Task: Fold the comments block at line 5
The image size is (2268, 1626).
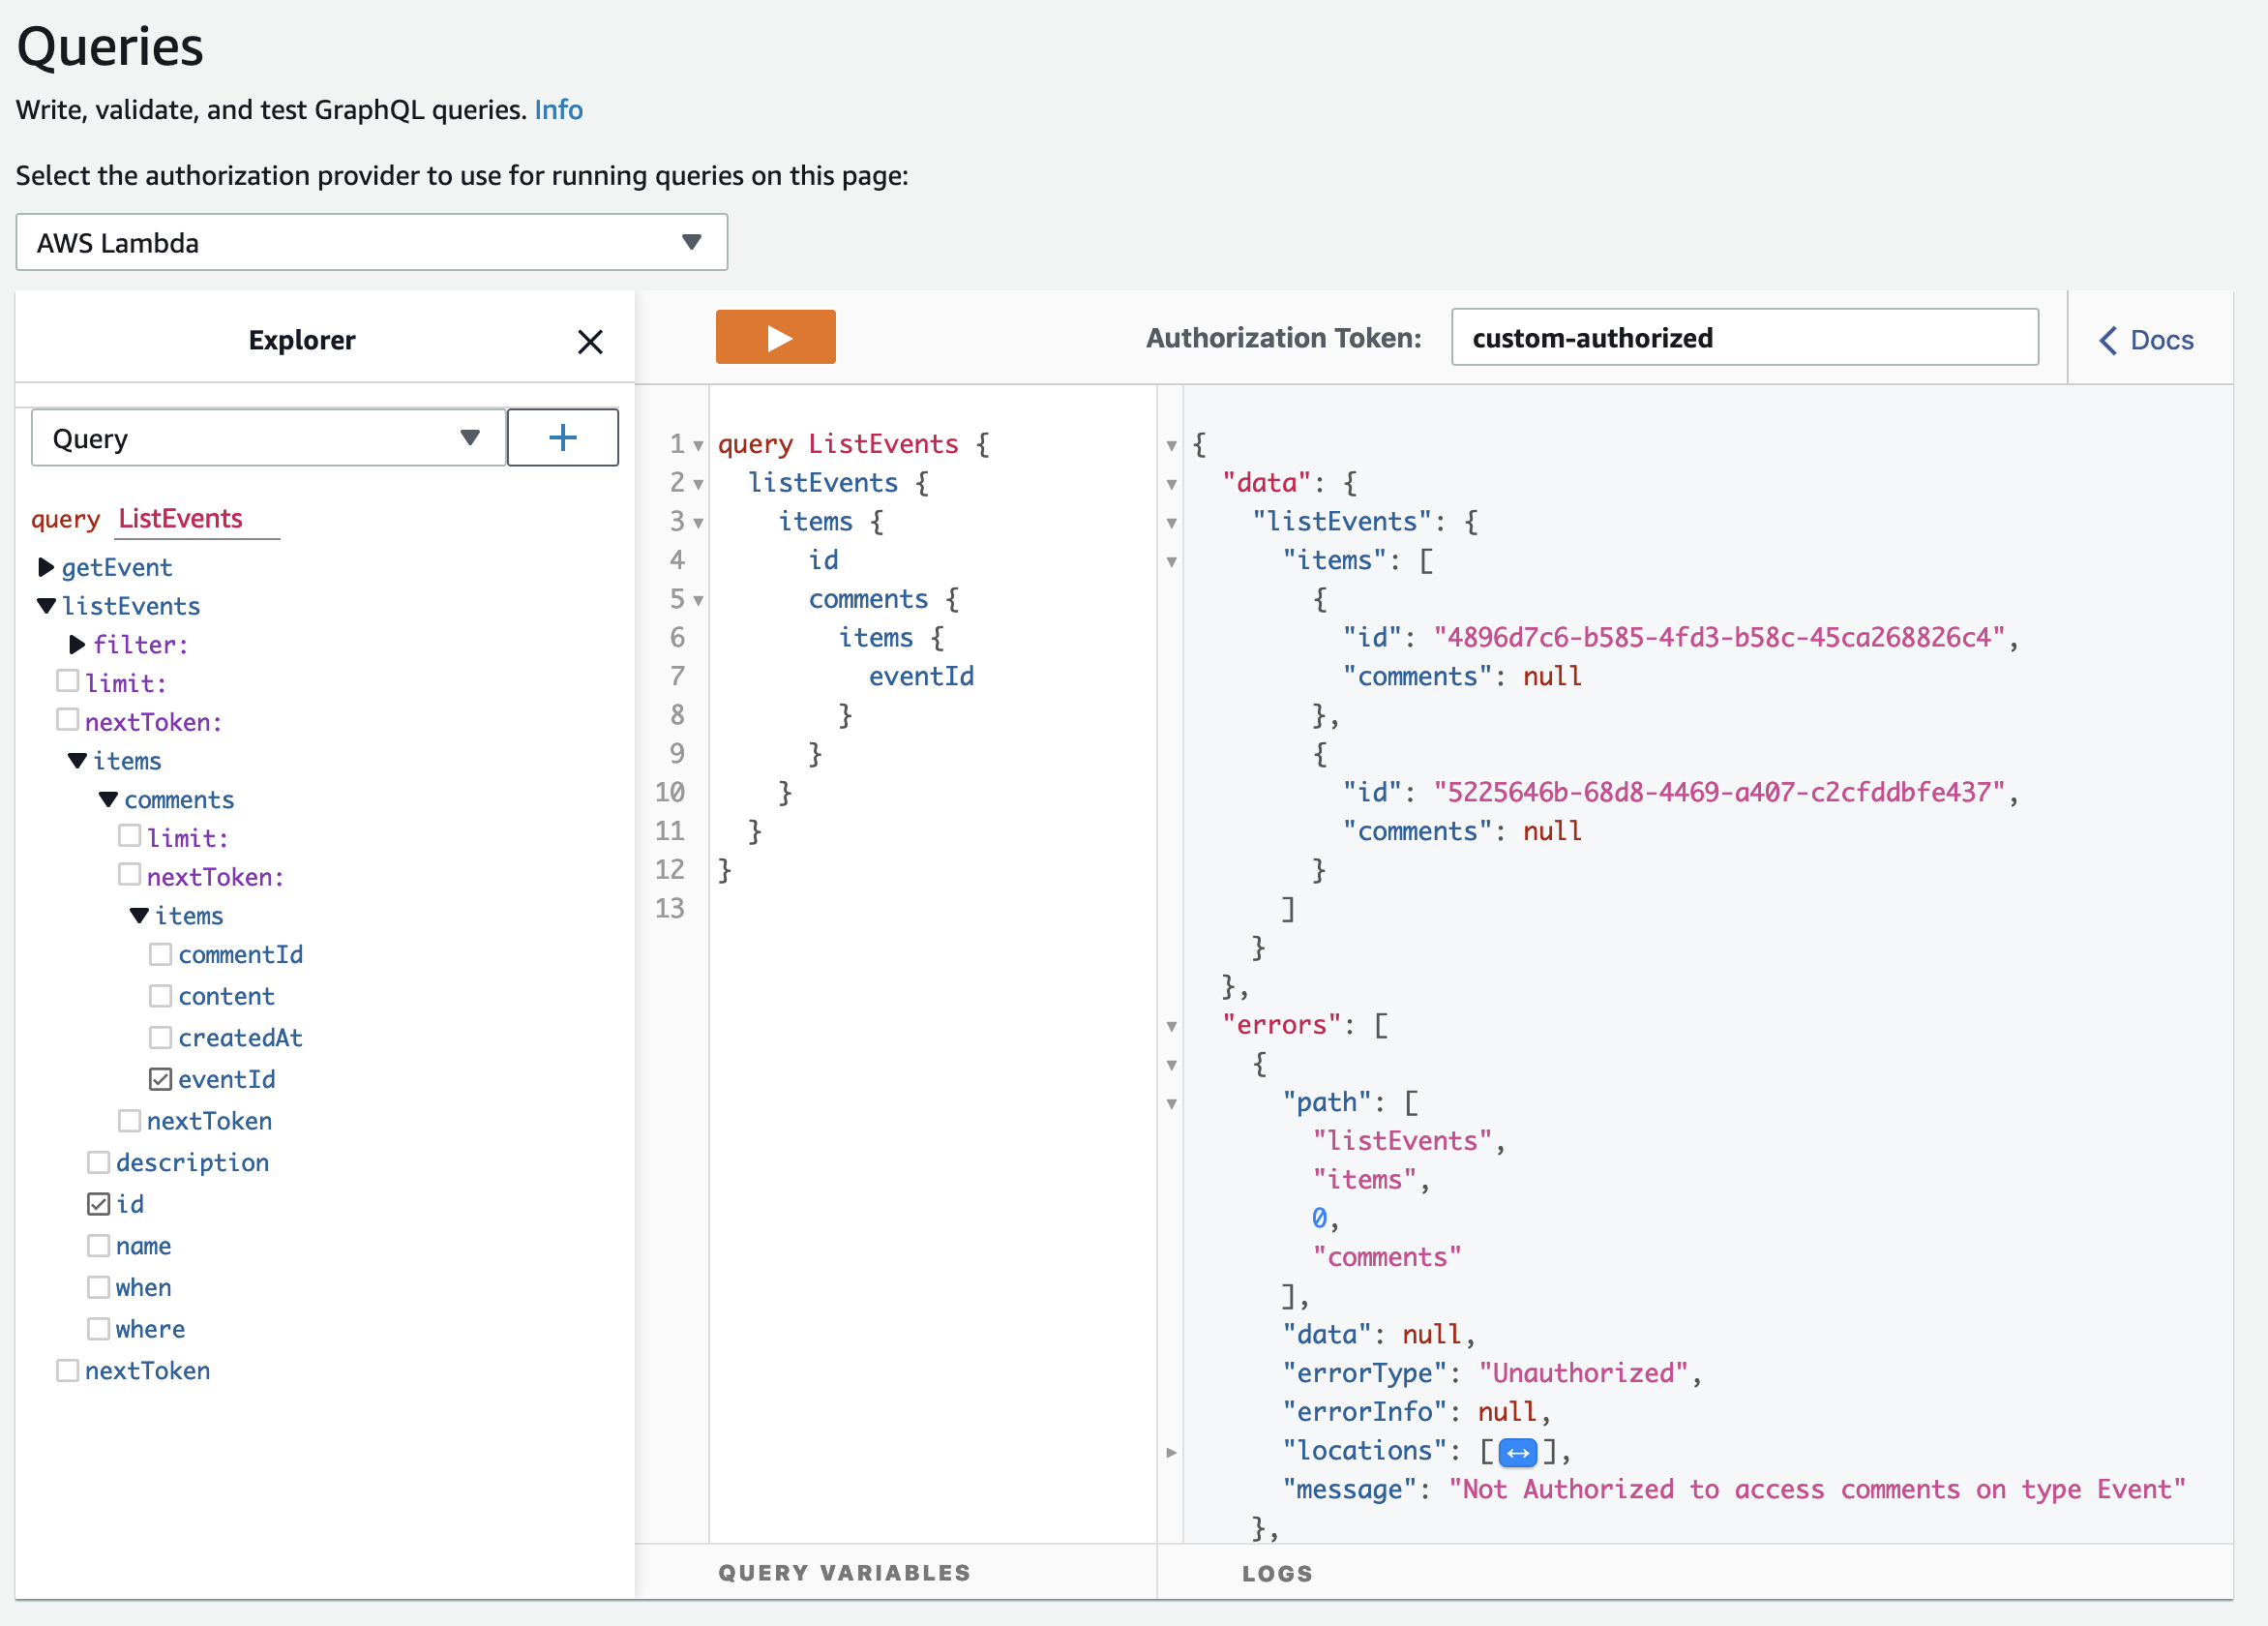Action: 698,600
